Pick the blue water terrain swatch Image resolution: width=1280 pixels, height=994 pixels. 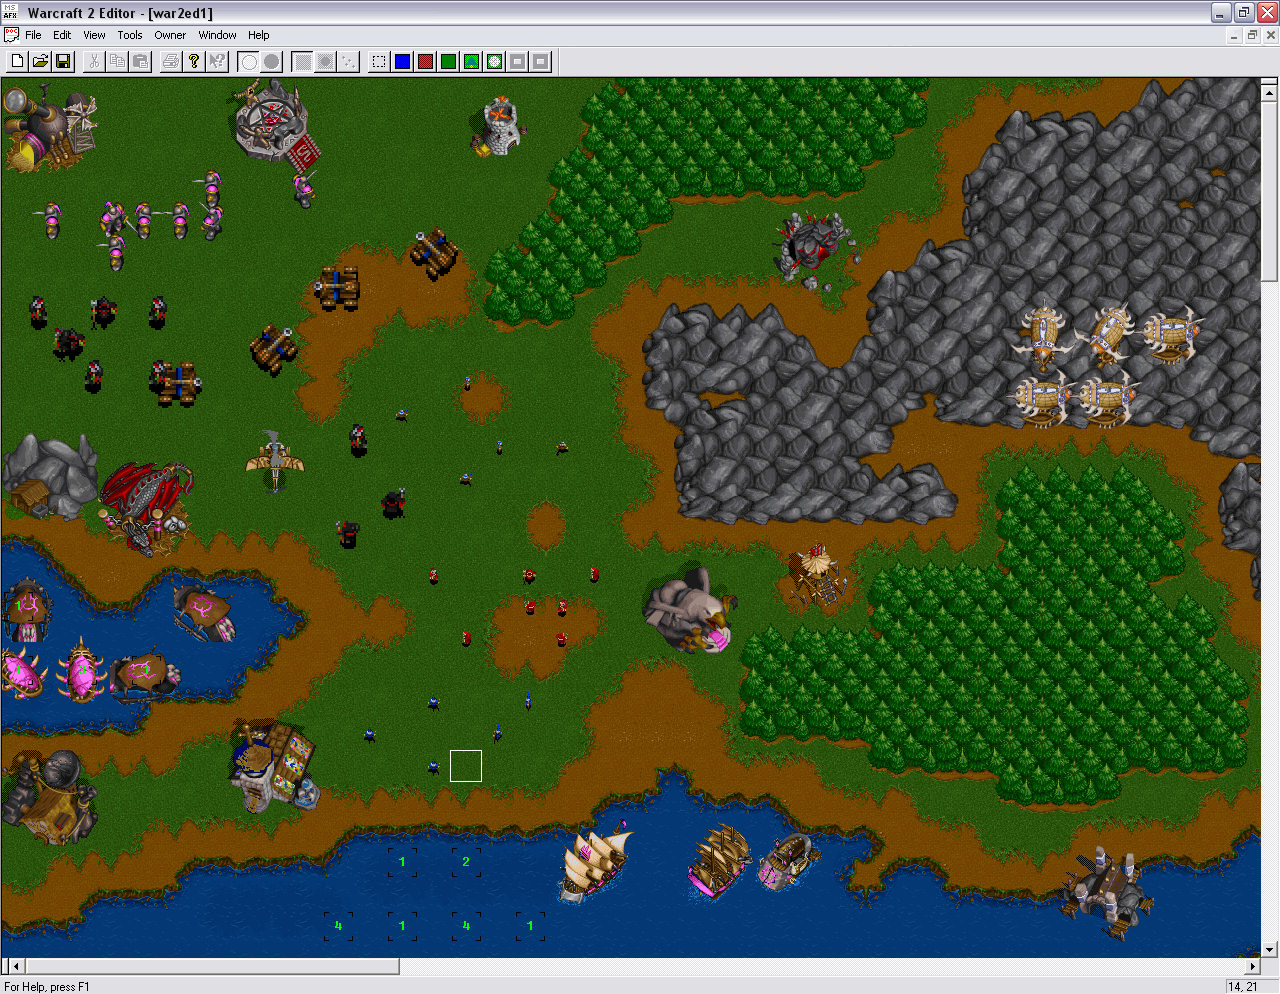[402, 62]
